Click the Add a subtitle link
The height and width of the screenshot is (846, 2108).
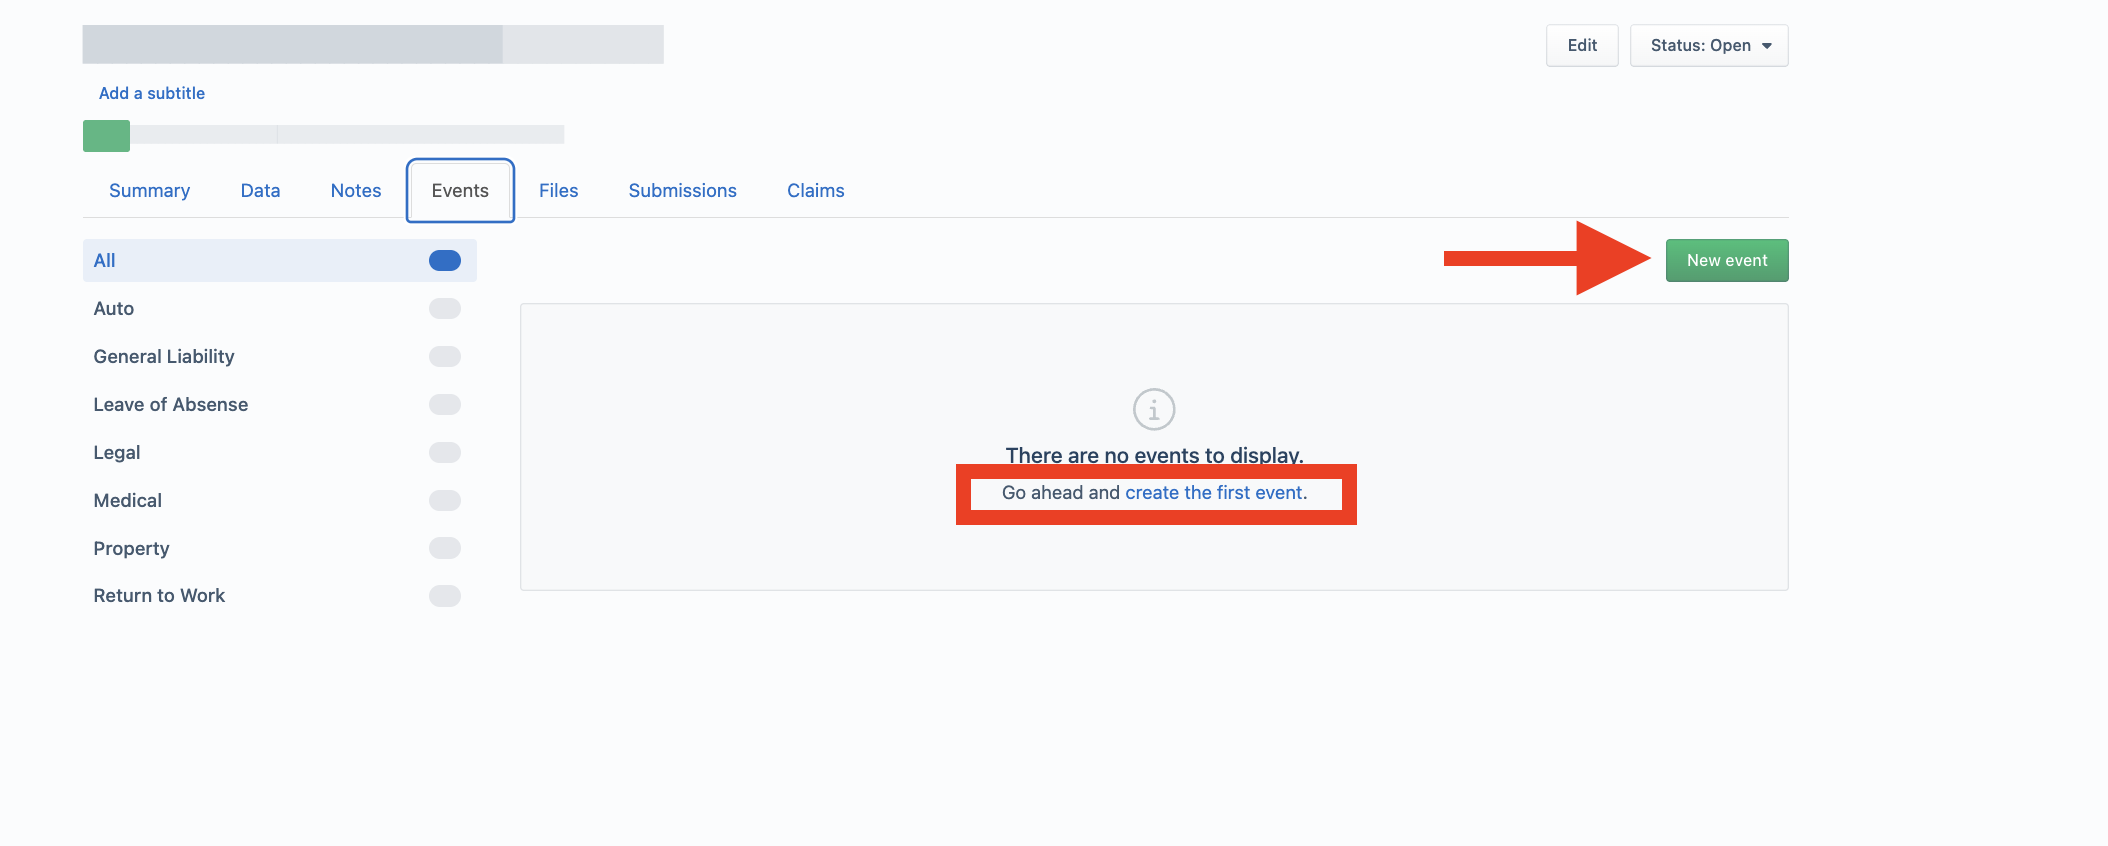point(152,93)
